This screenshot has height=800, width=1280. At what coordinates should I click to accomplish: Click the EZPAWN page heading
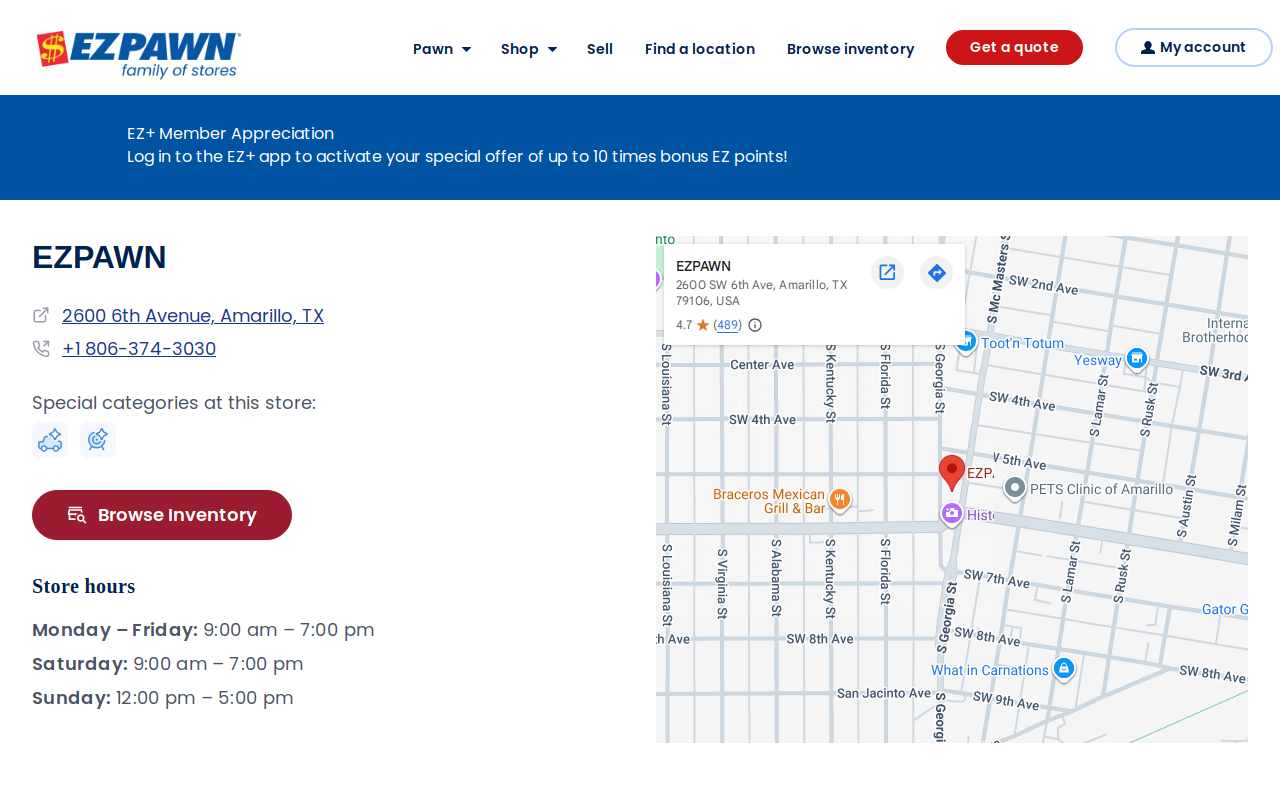(99, 257)
